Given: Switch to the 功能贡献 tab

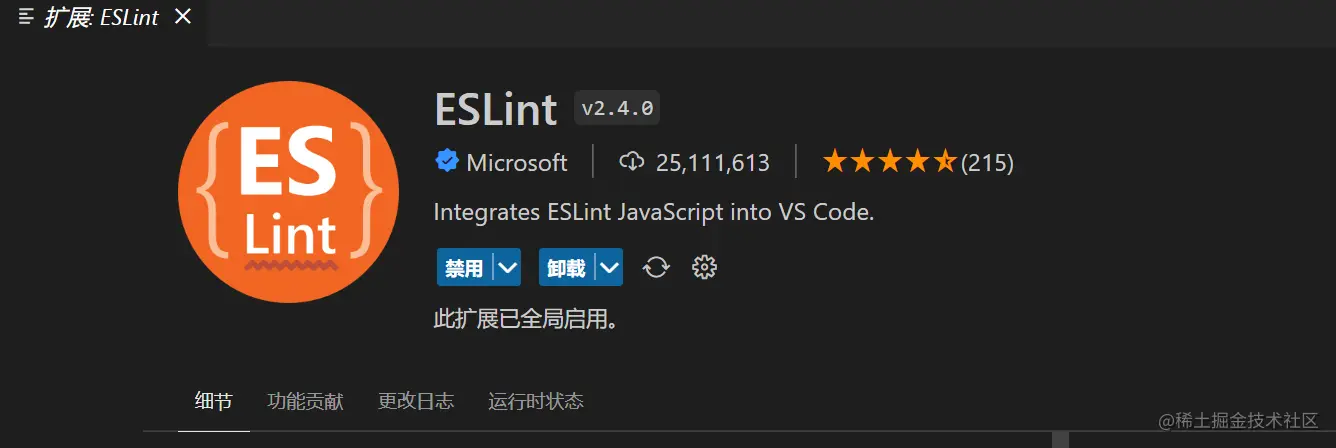Looking at the screenshot, I should (305, 401).
